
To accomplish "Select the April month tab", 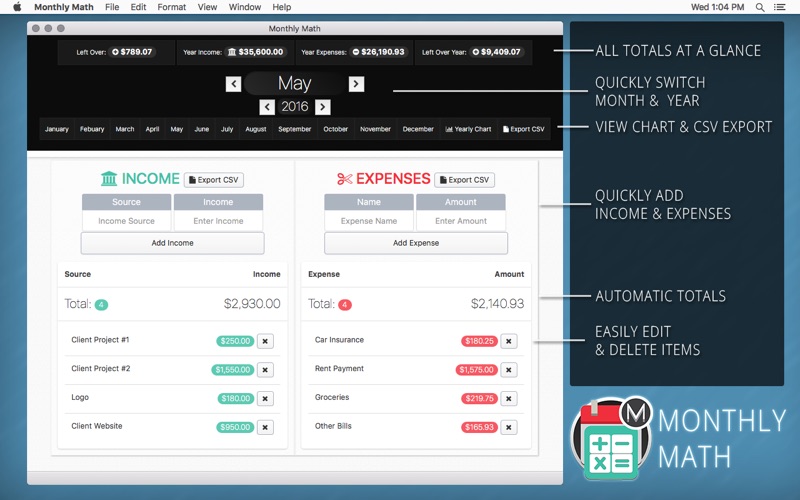I will [152, 129].
